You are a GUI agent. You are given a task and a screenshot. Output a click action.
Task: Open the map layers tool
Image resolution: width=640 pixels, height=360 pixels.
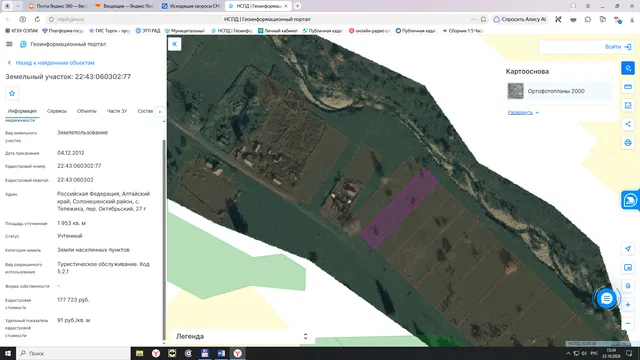(628, 68)
